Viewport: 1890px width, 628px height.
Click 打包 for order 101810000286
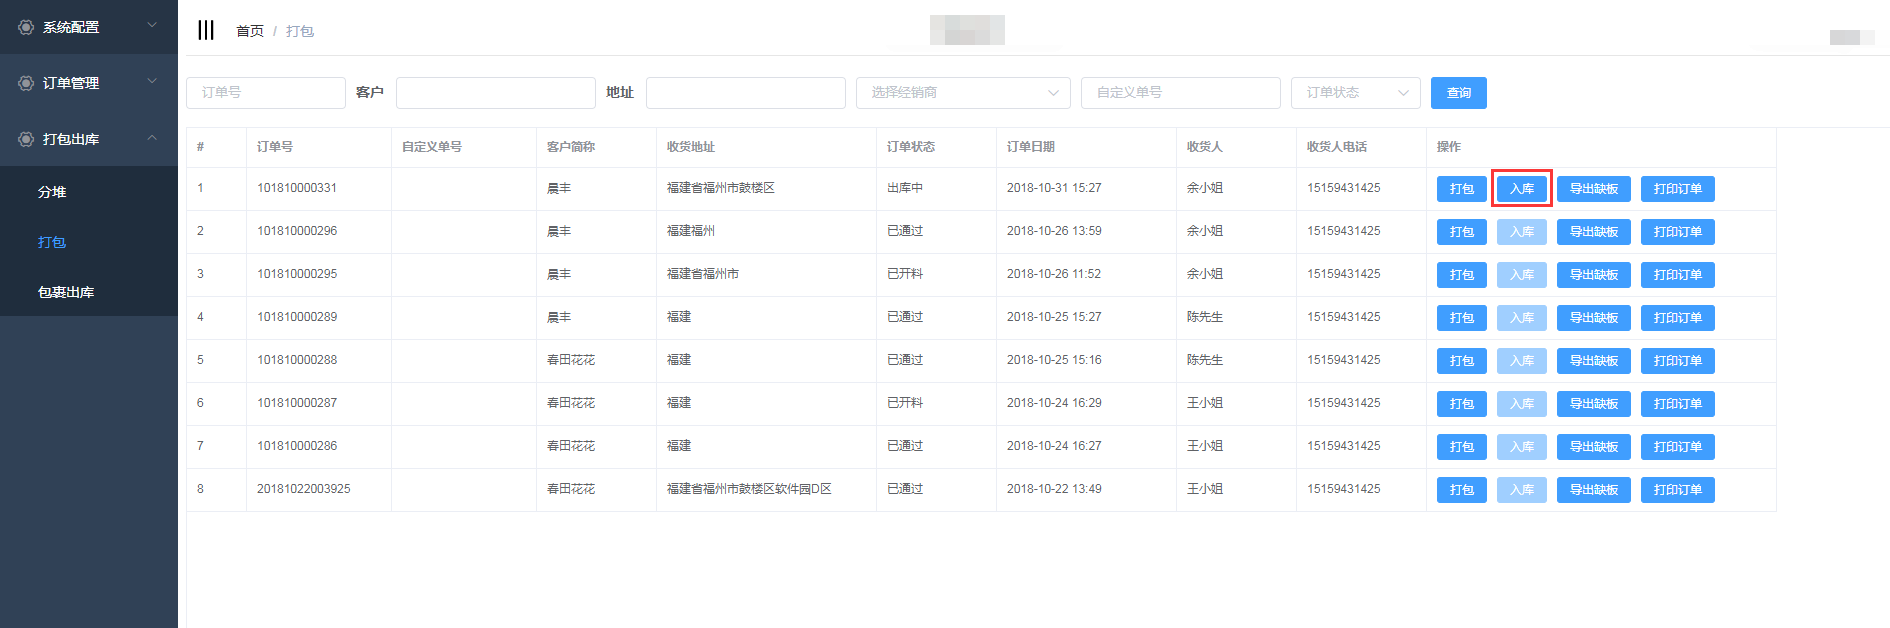[1462, 447]
